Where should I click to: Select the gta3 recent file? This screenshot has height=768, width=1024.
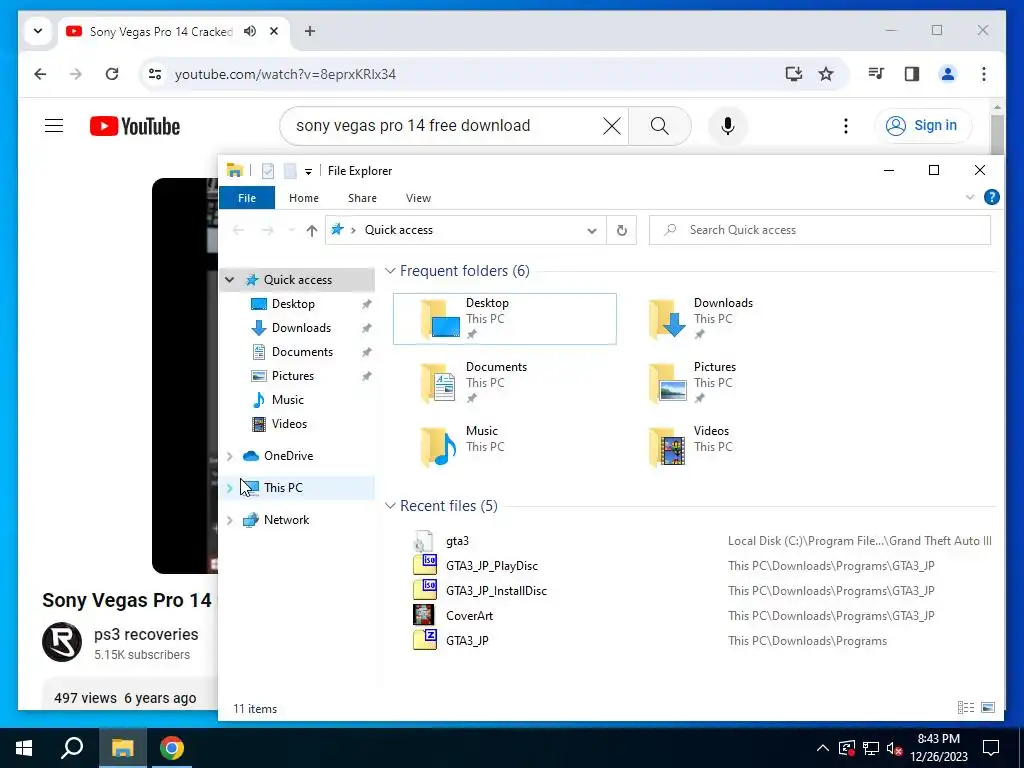[457, 541]
